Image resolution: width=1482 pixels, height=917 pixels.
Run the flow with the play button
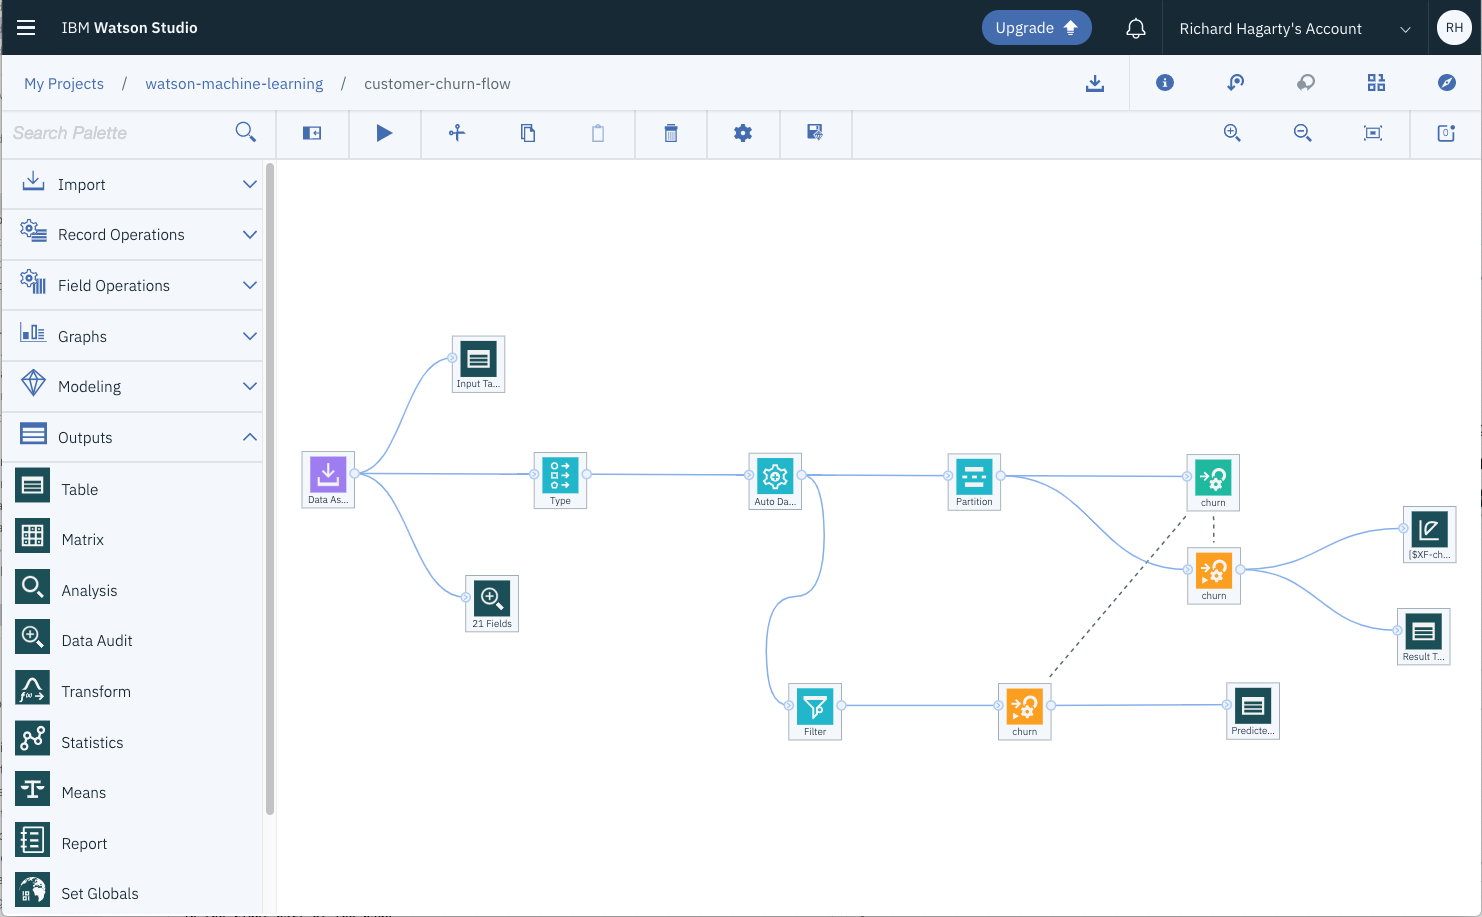[384, 133]
